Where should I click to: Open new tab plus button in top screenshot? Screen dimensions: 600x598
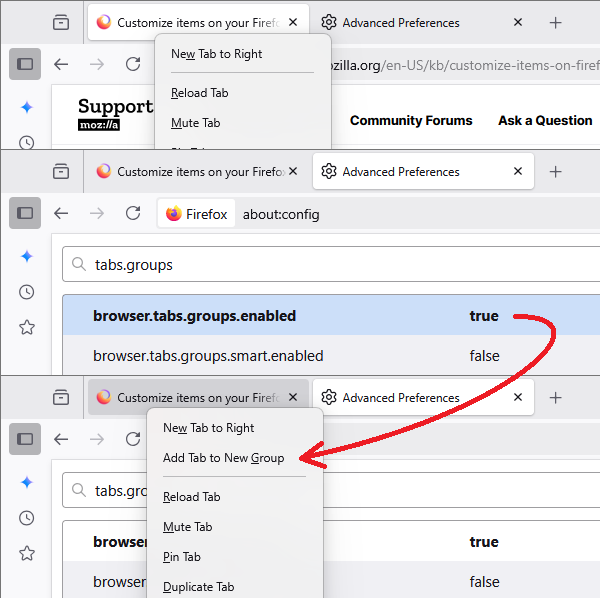[555, 23]
